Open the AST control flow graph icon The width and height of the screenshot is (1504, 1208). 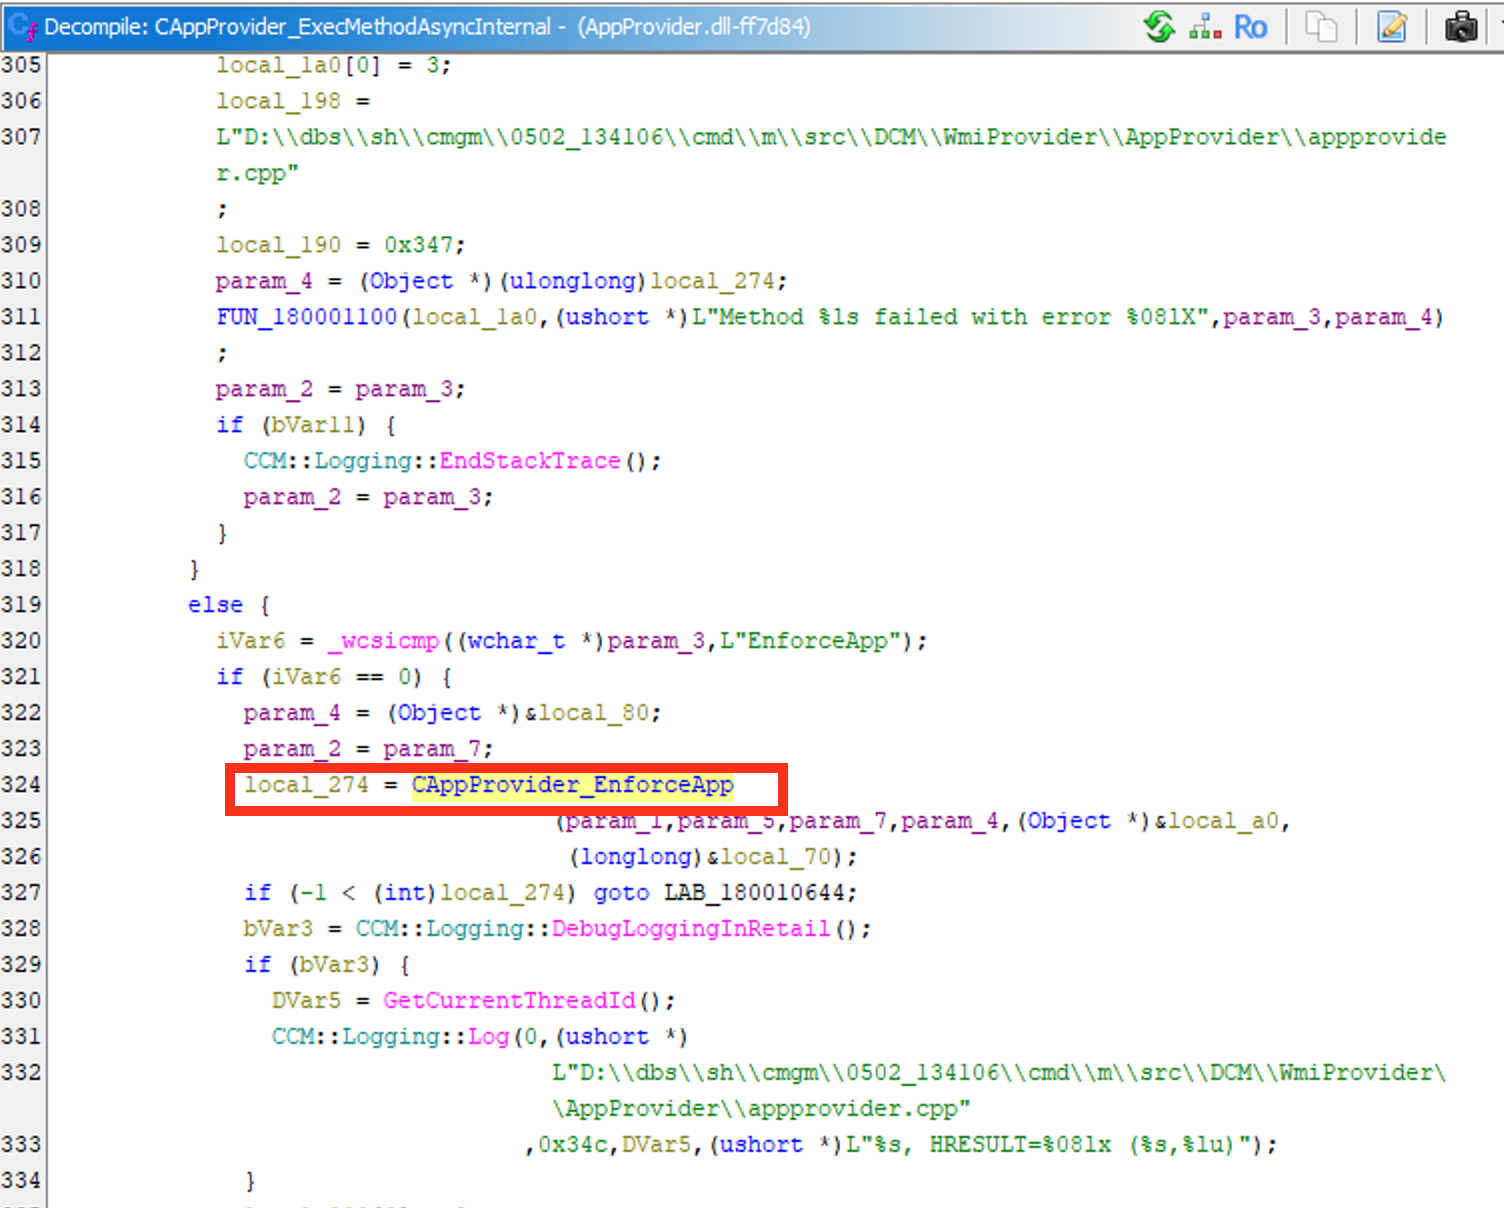click(x=1205, y=26)
